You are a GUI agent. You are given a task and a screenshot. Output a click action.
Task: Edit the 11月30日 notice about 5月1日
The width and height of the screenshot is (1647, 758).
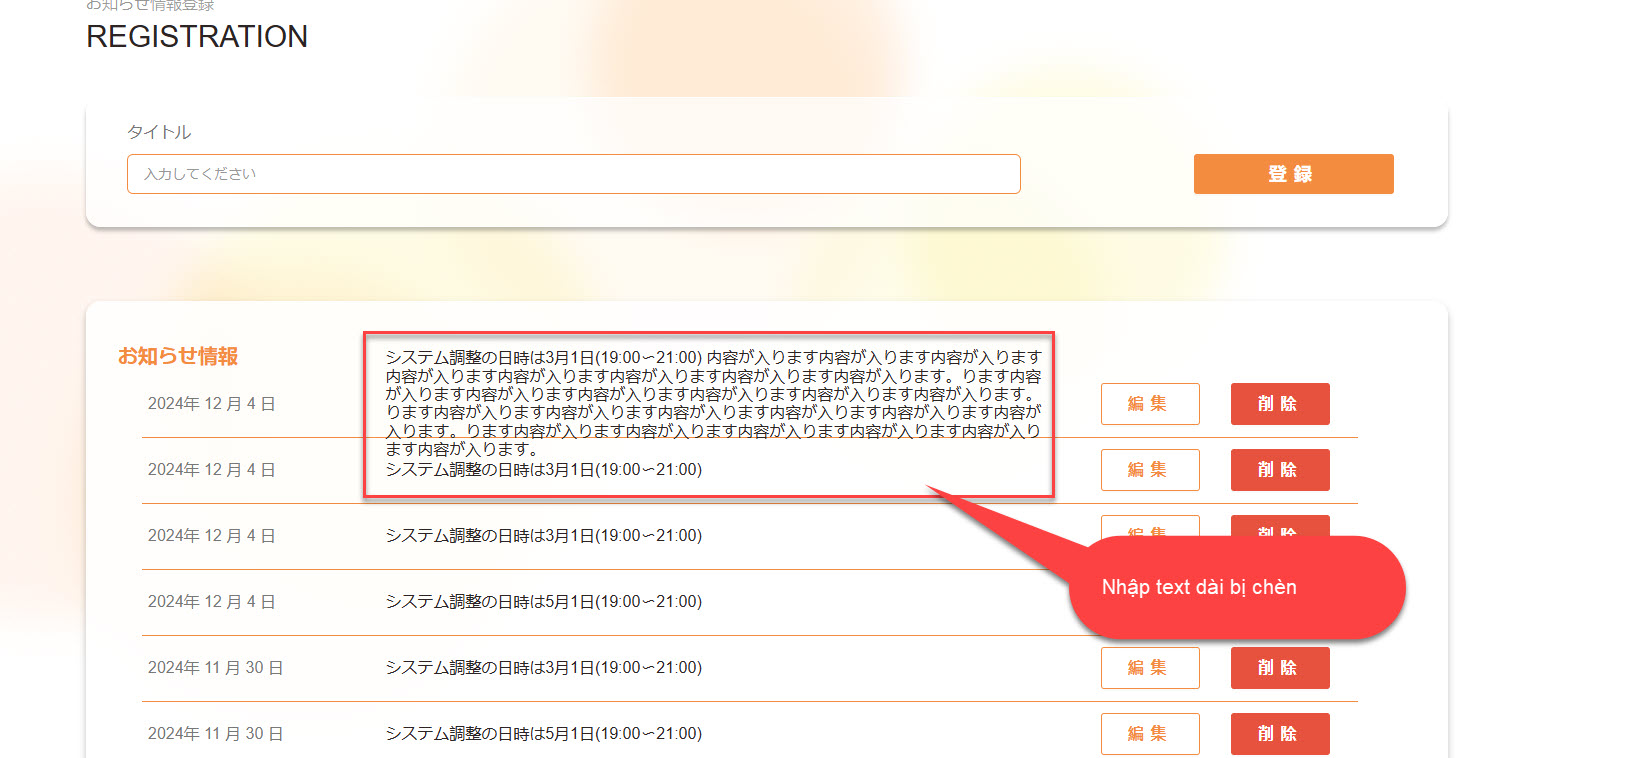coord(1149,734)
